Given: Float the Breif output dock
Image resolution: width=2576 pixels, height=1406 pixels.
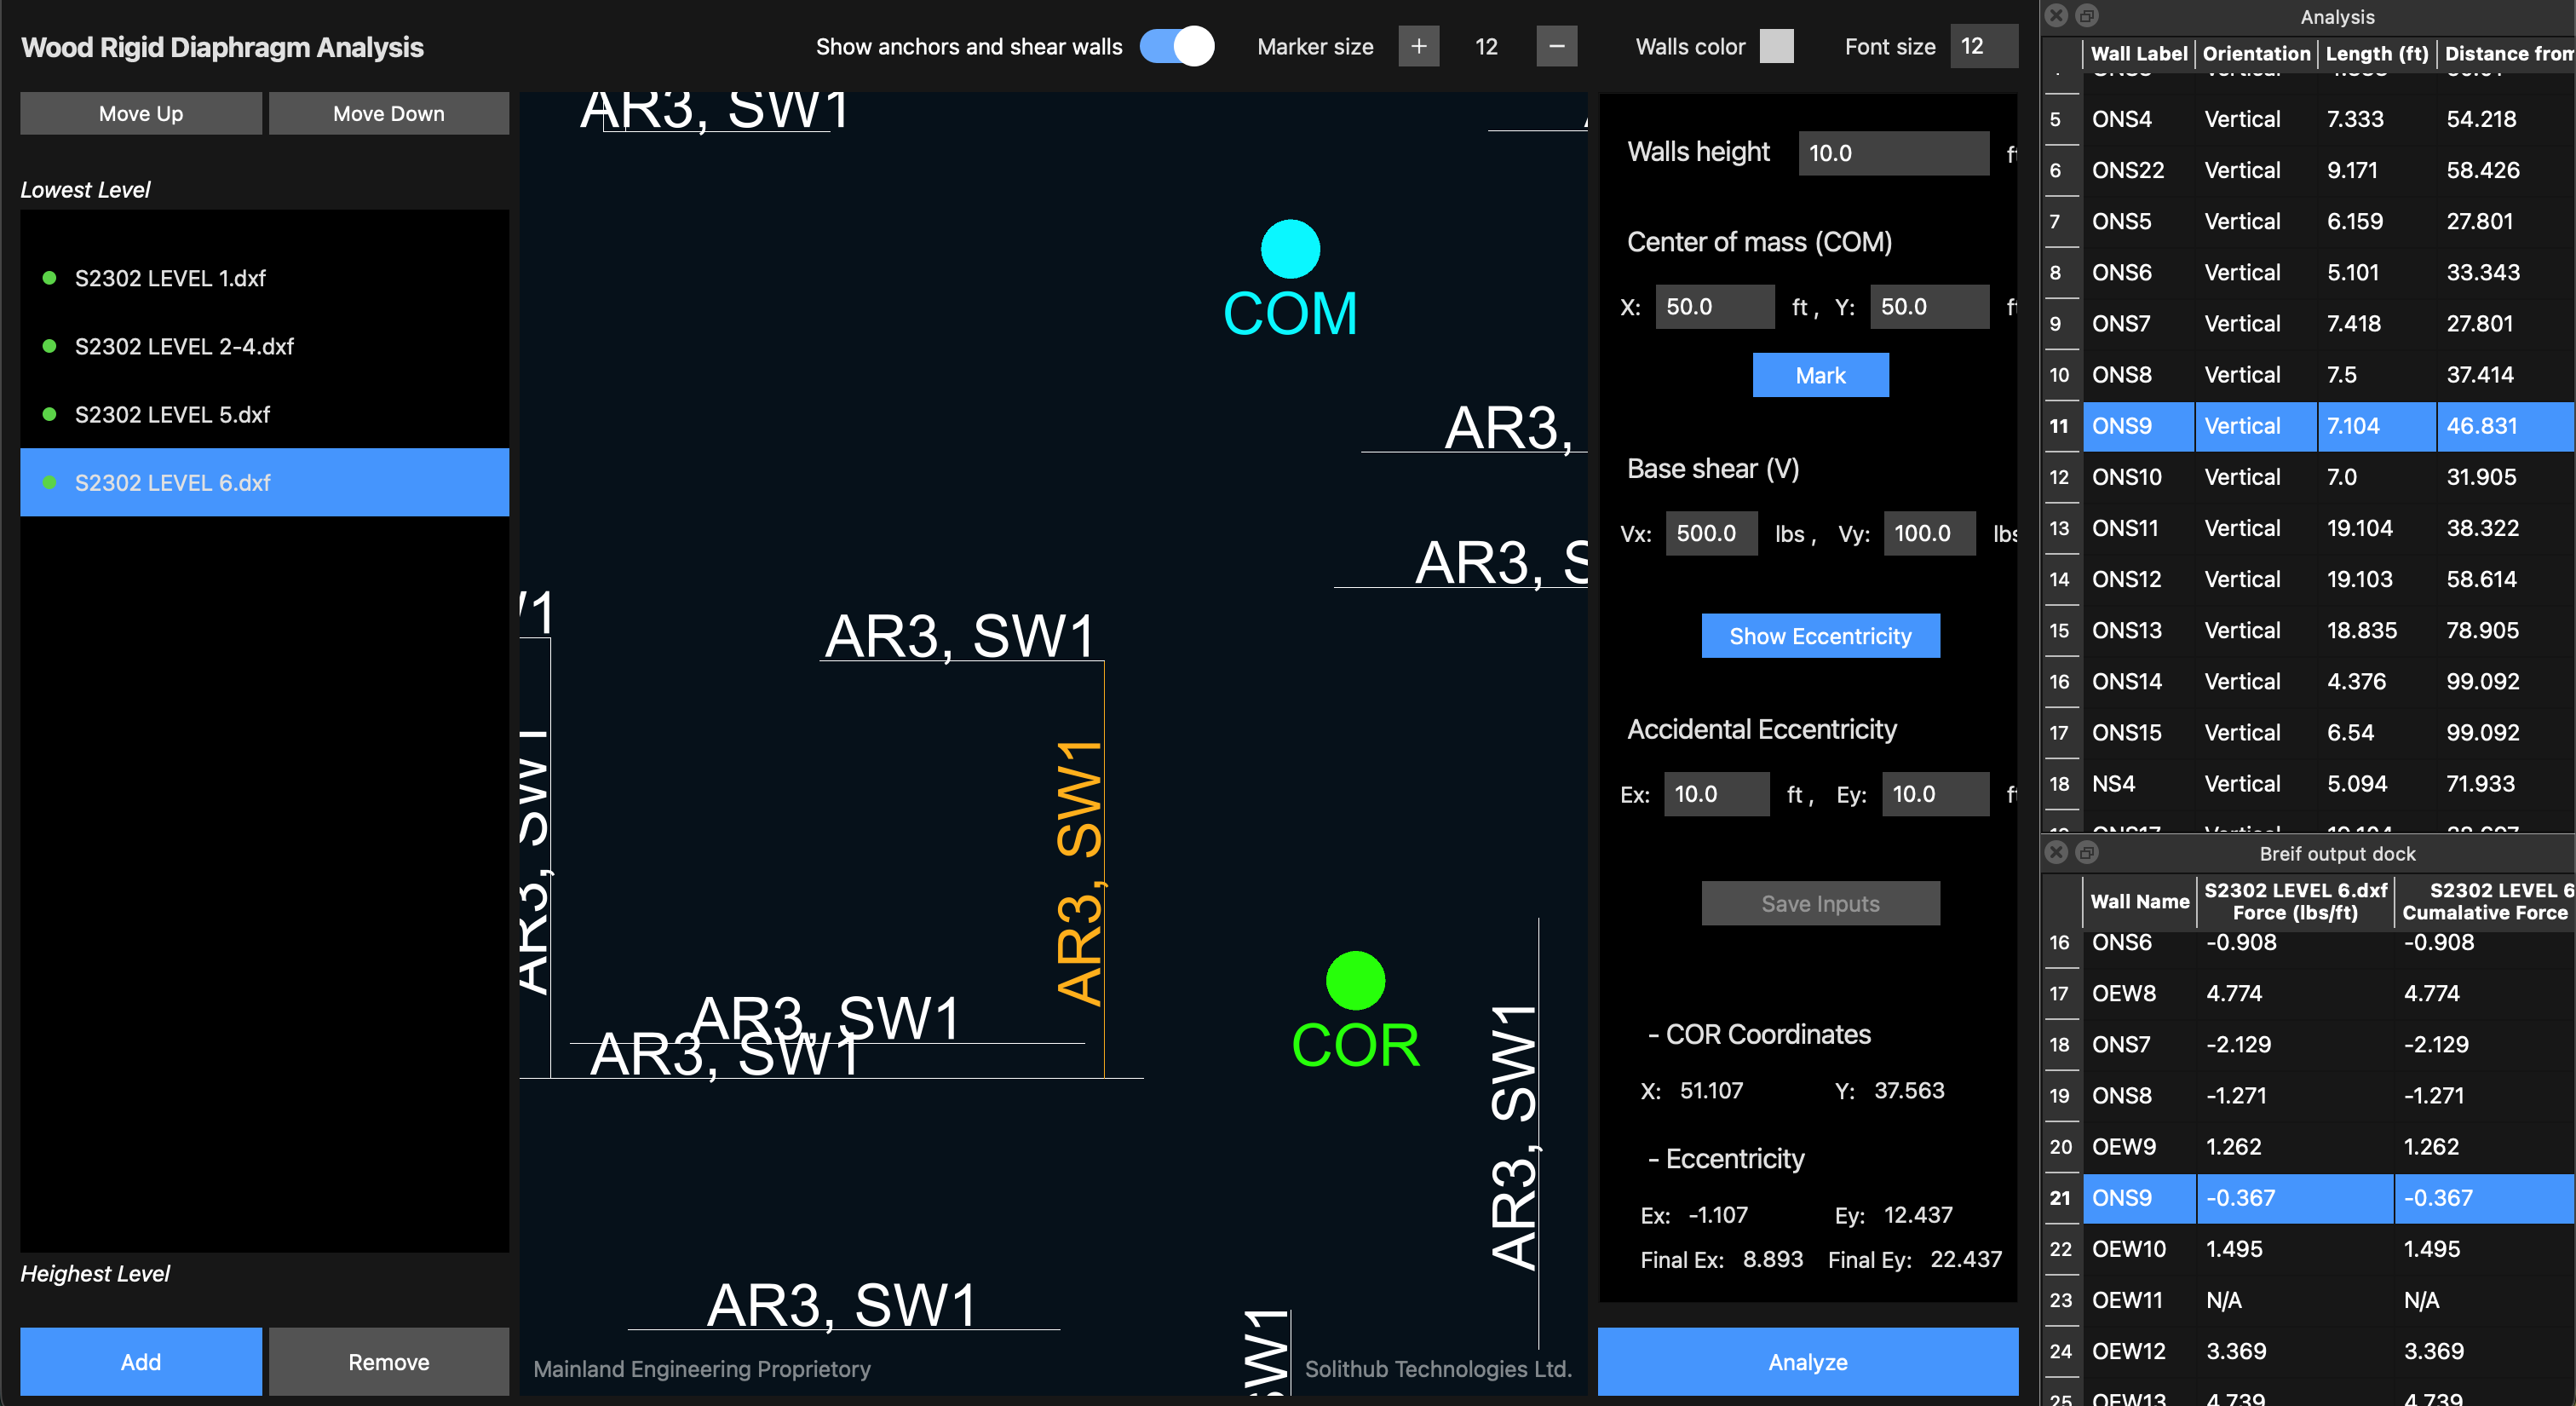Looking at the screenshot, I should pos(2086,852).
